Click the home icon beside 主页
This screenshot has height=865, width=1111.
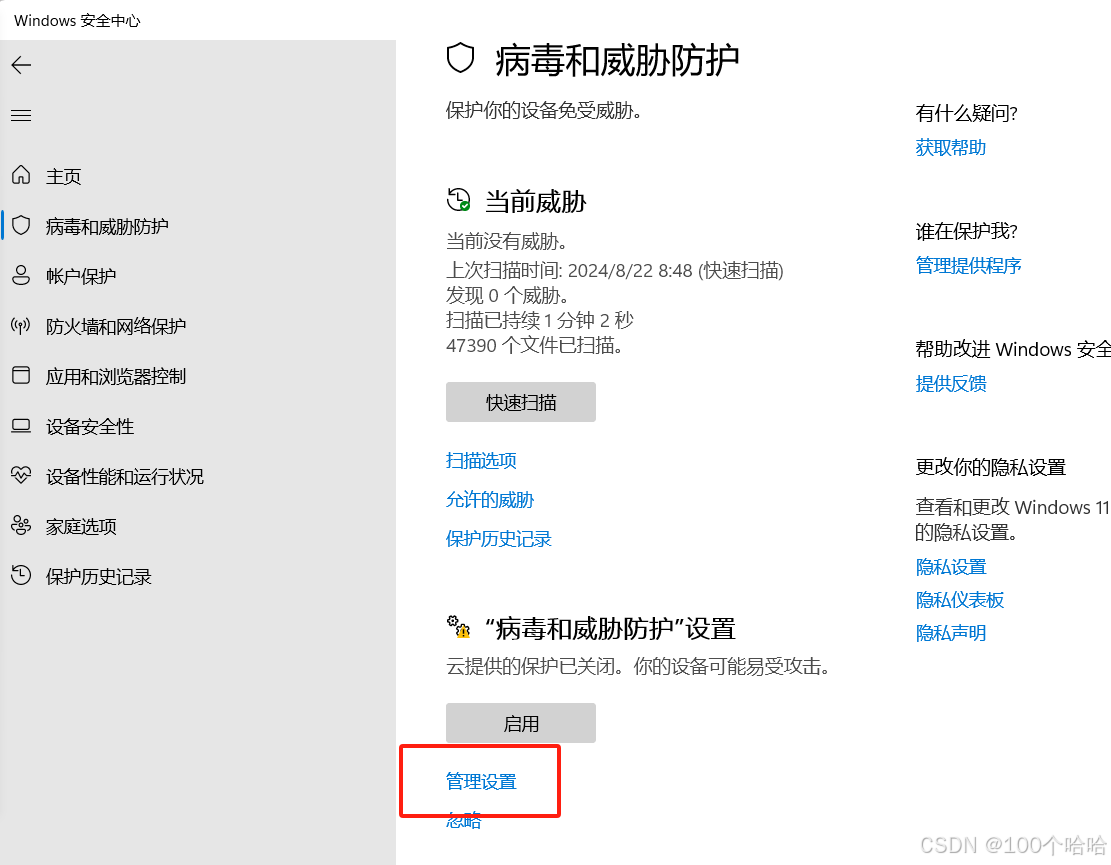(21, 175)
